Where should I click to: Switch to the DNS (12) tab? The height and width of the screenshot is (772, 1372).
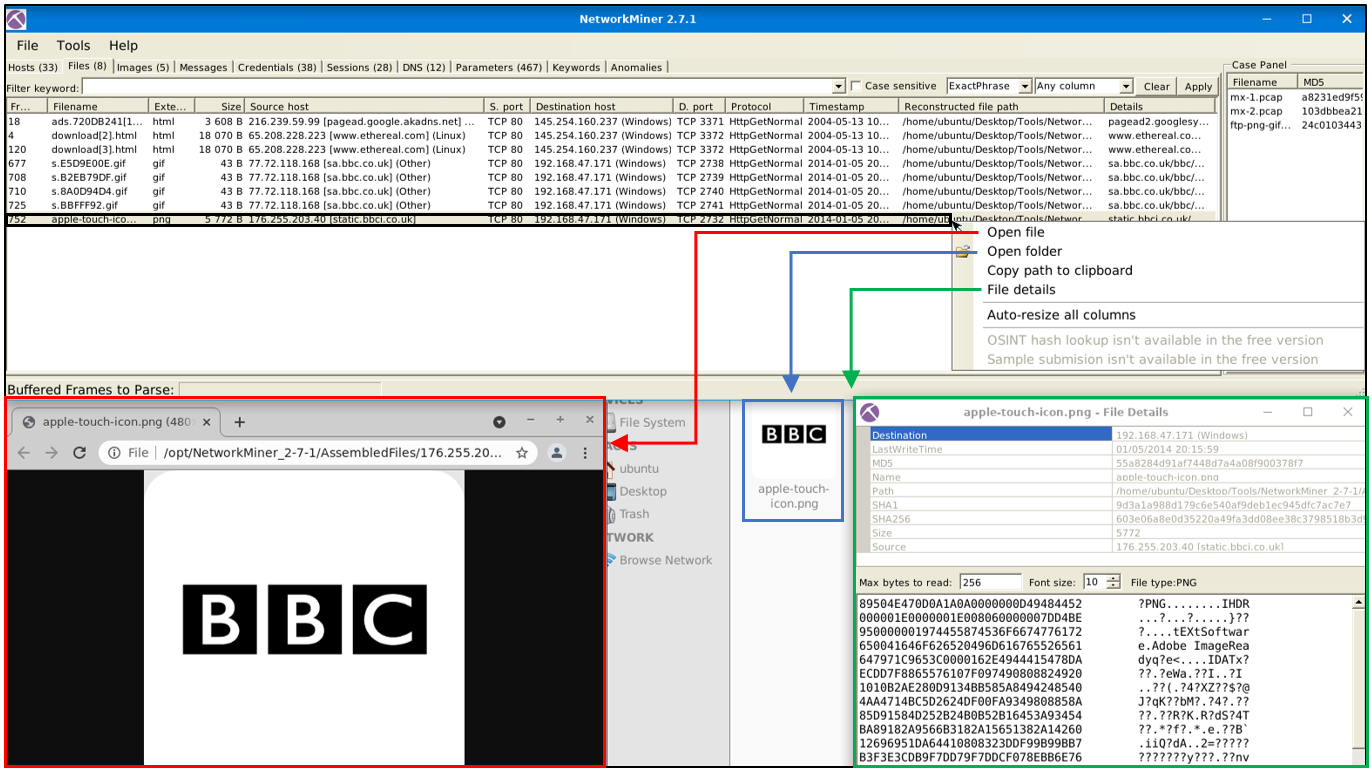pyautogui.click(x=424, y=67)
